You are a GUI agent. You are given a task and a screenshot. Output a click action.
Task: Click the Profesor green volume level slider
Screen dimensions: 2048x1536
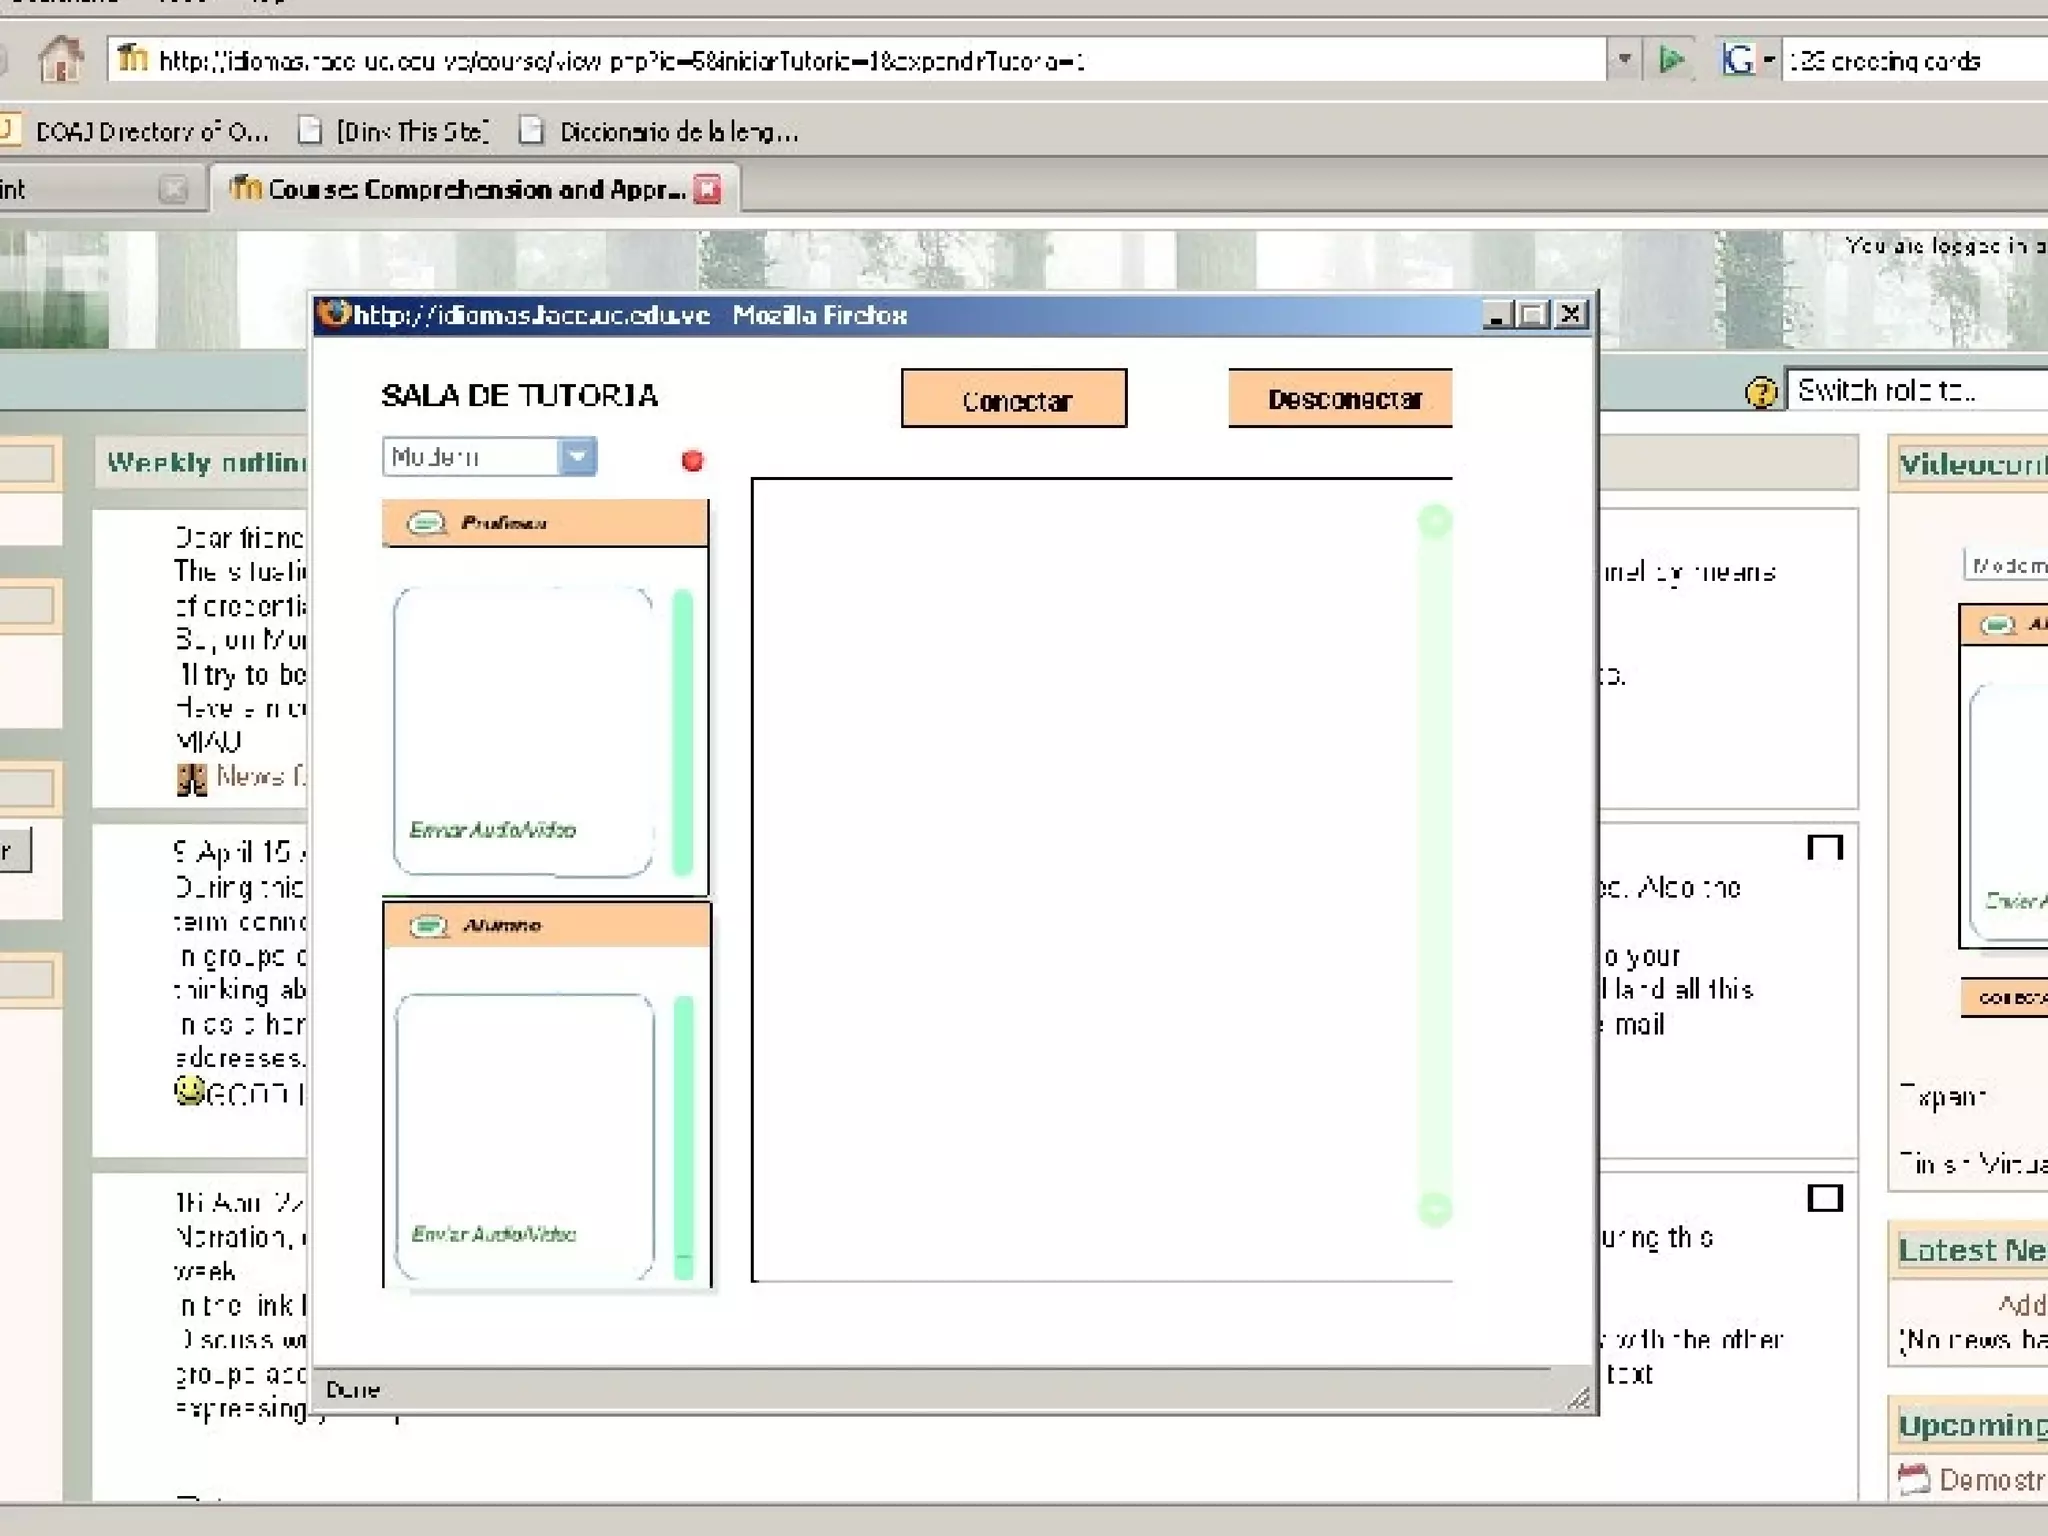[683, 733]
